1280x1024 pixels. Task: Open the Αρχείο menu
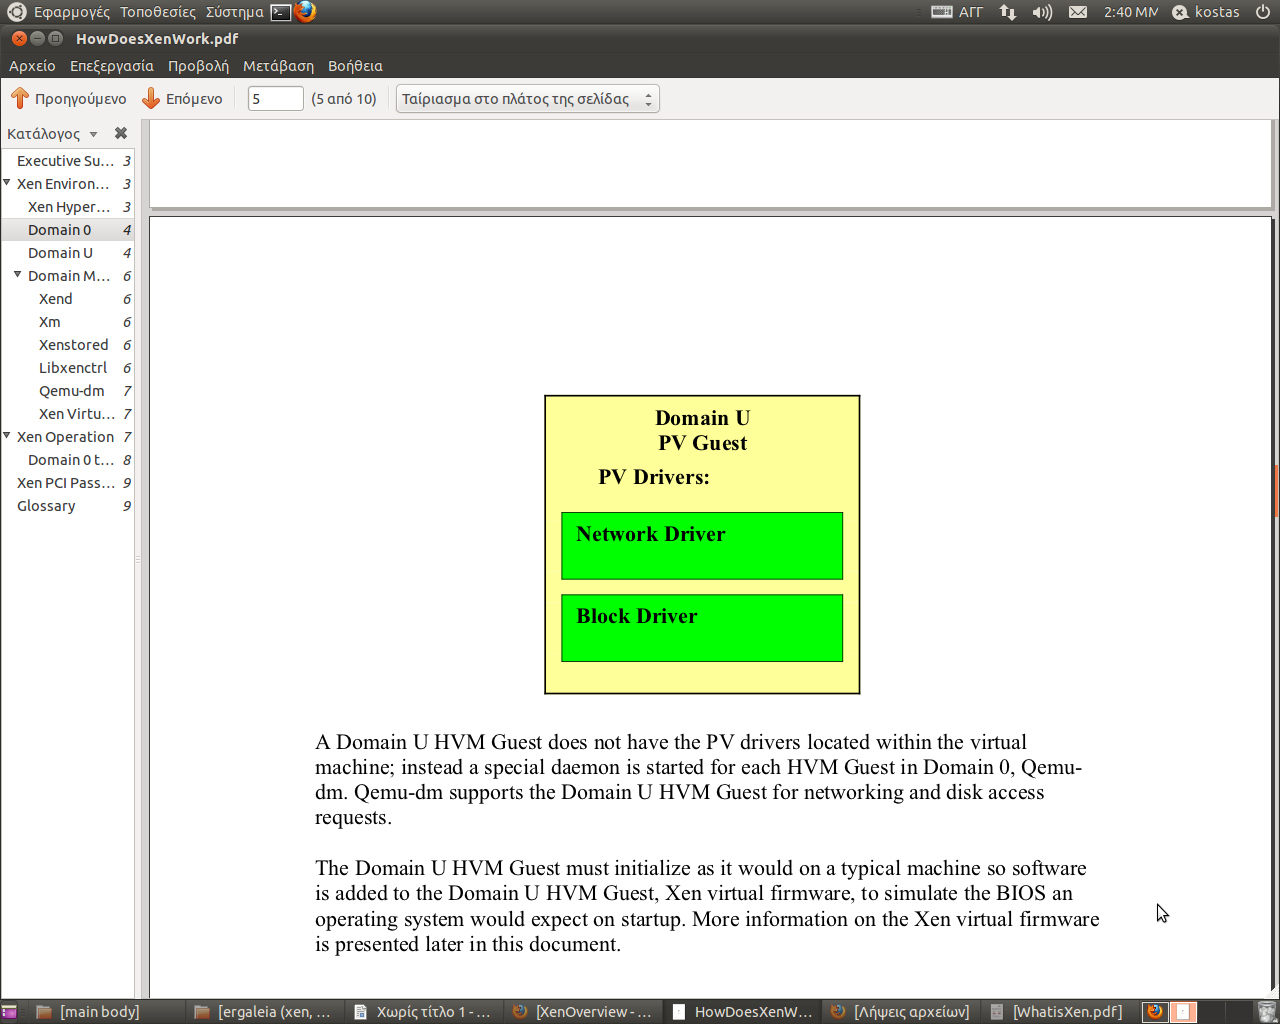tap(32, 66)
